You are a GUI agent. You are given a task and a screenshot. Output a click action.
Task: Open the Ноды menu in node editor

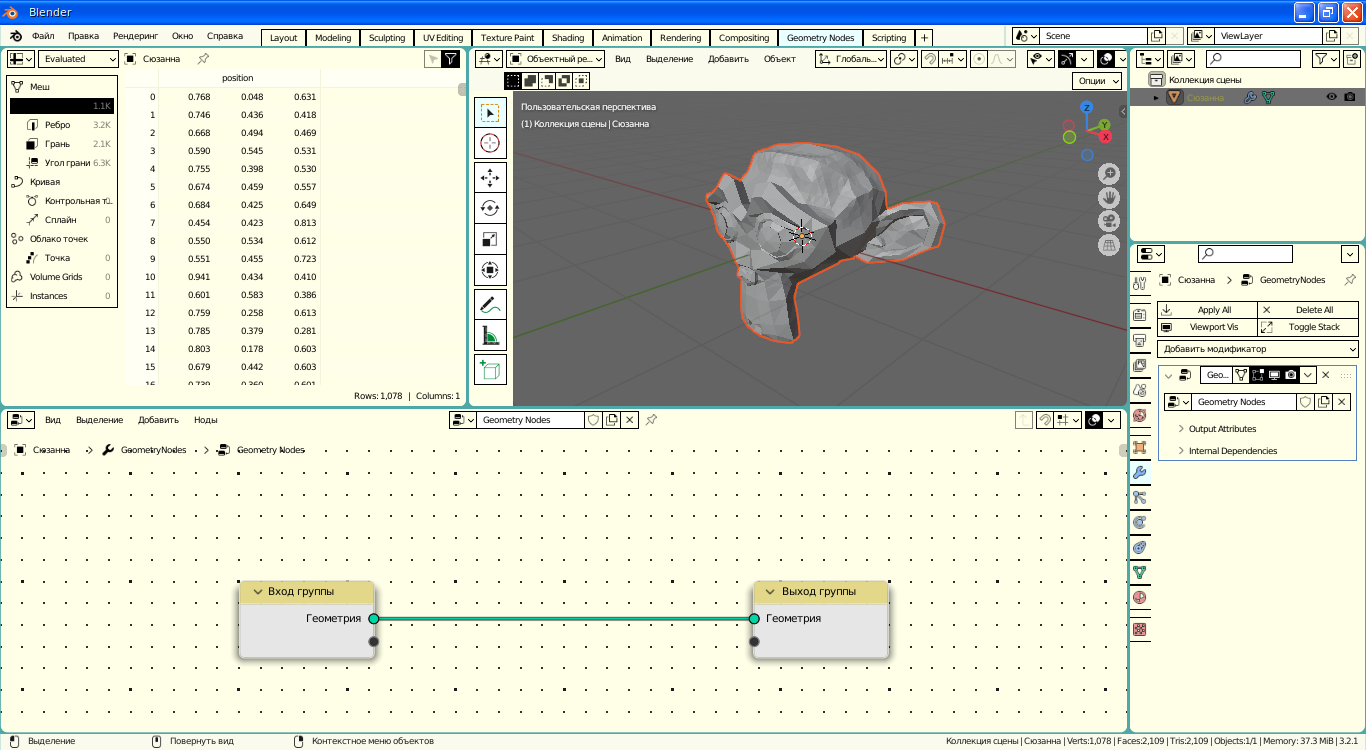pyautogui.click(x=206, y=420)
